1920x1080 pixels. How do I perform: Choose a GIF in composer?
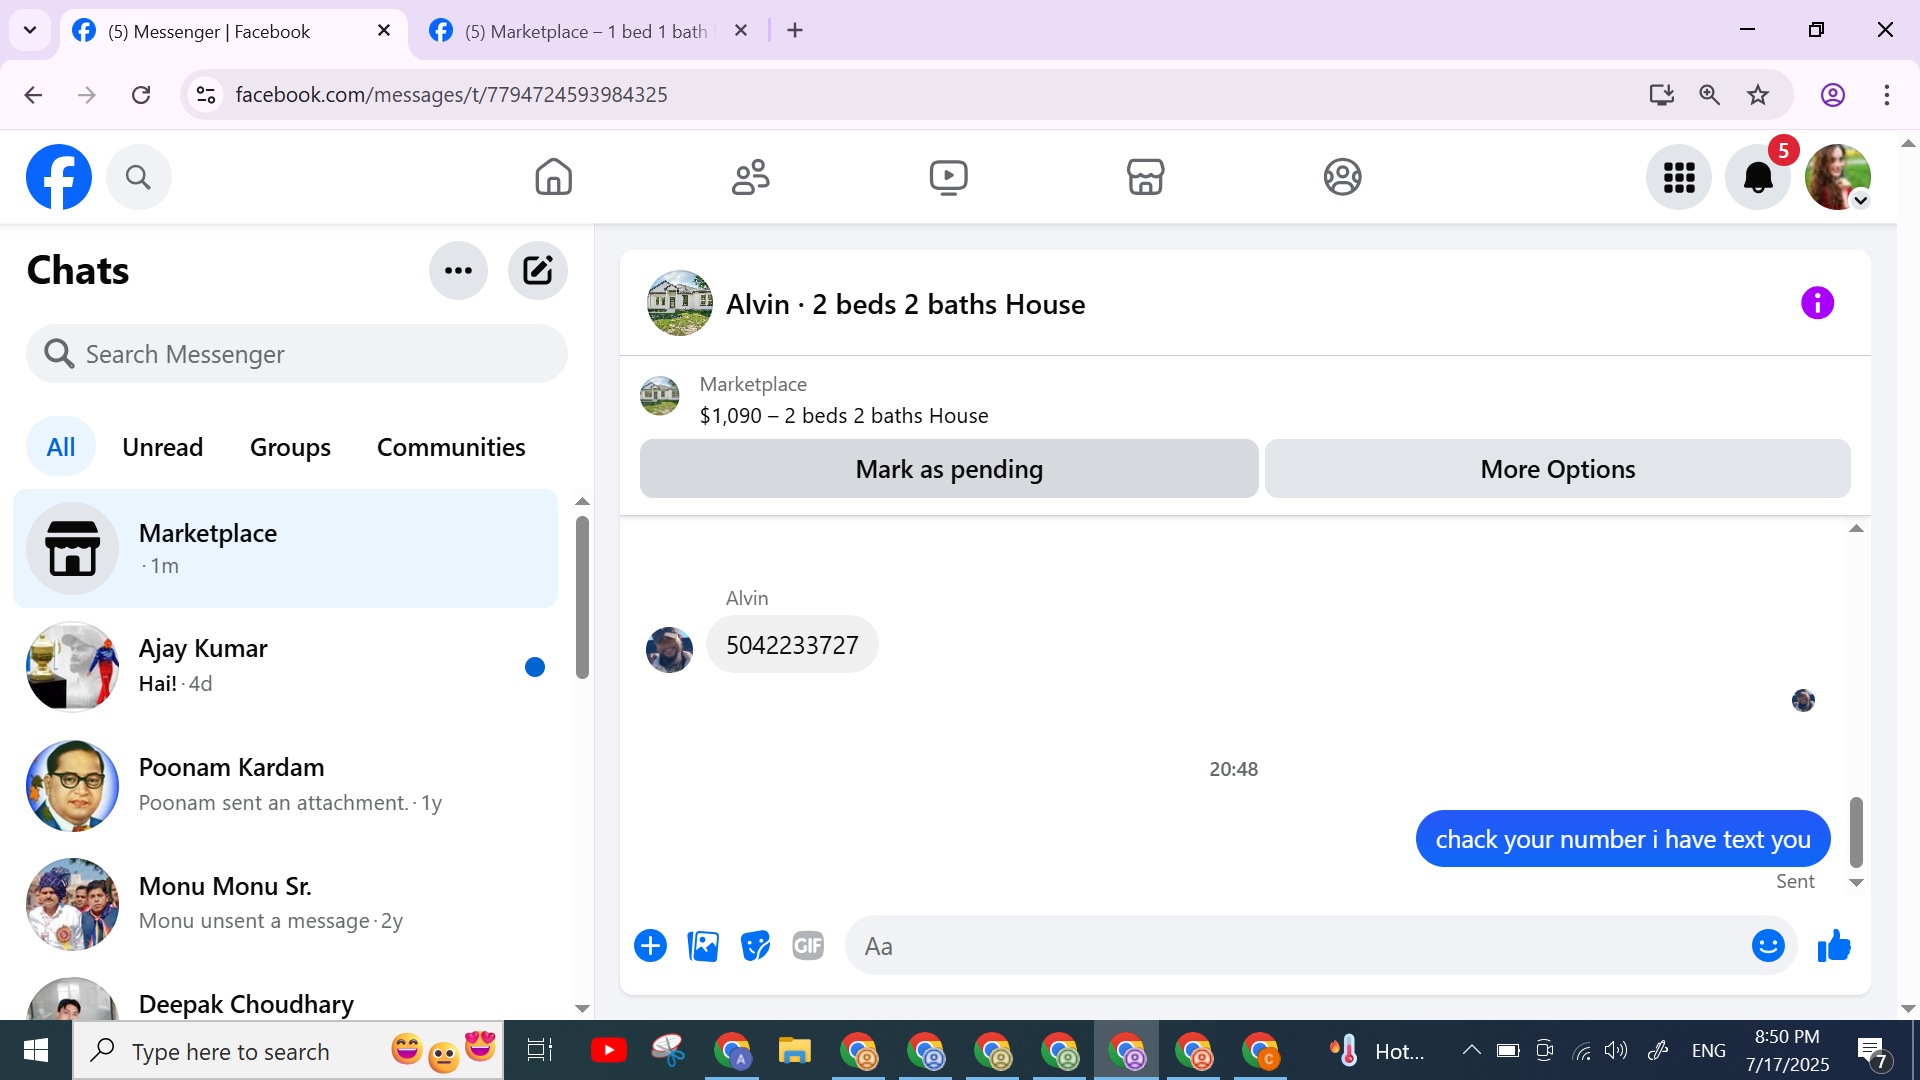(x=808, y=946)
